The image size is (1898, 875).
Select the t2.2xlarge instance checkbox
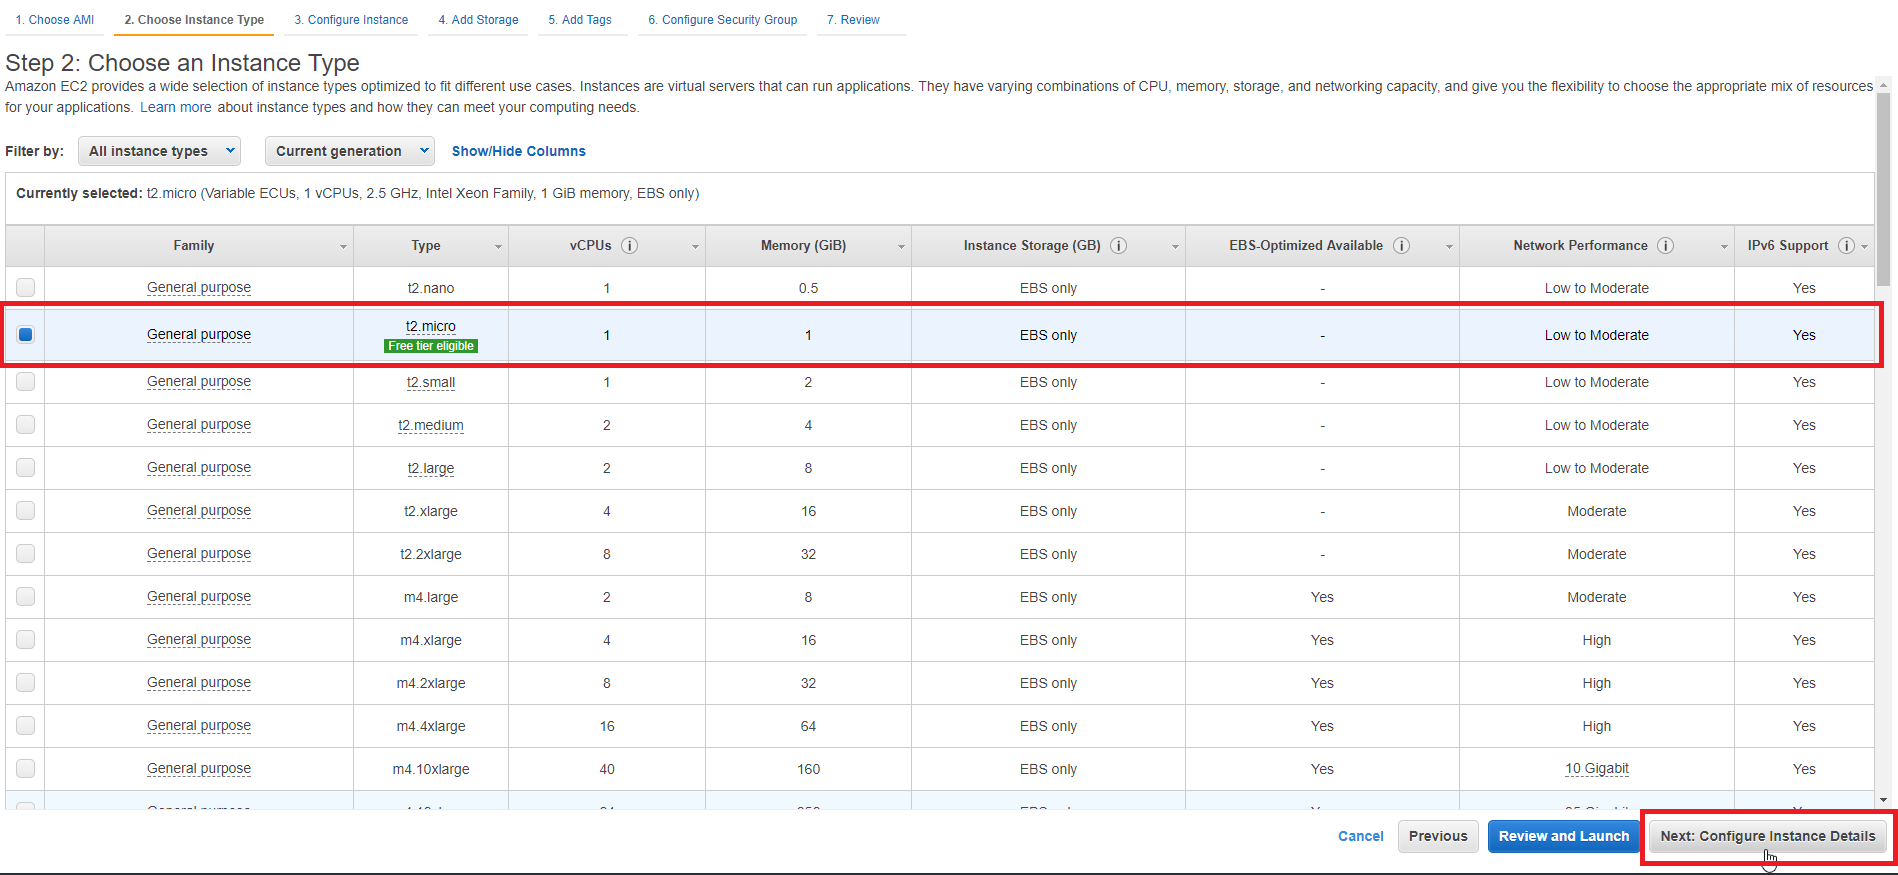coord(26,553)
